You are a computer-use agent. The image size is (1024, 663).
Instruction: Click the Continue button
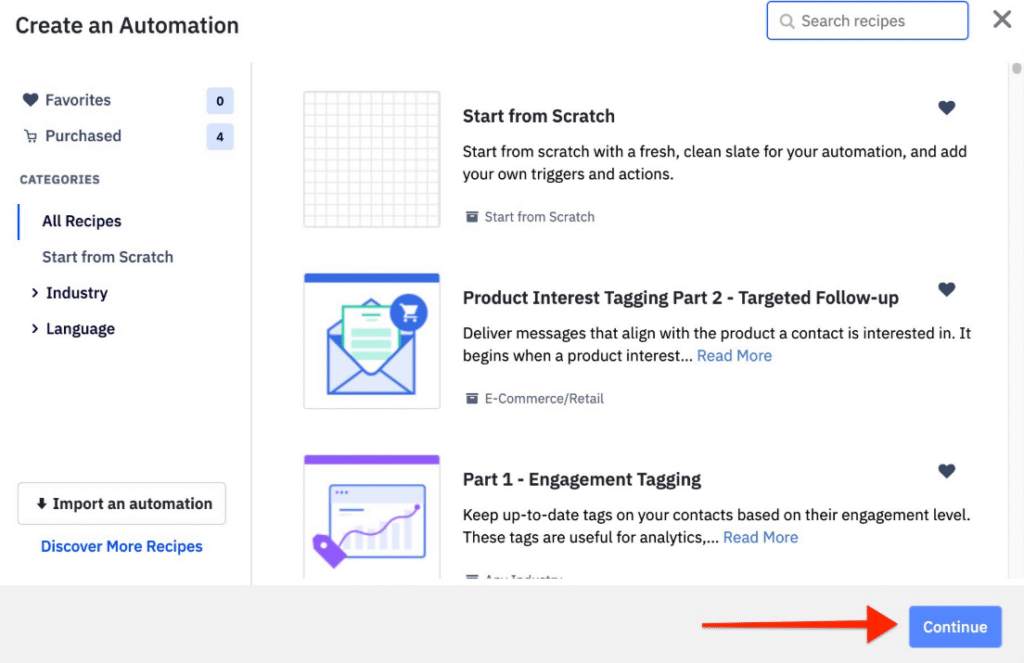coord(955,626)
